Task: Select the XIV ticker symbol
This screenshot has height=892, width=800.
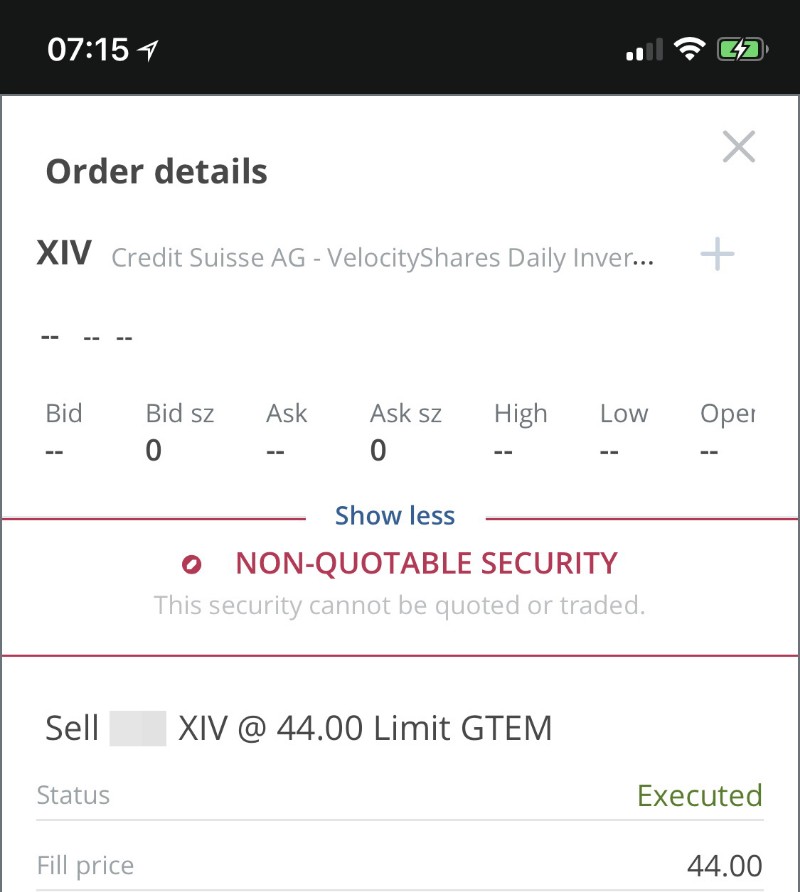Action: (x=64, y=253)
